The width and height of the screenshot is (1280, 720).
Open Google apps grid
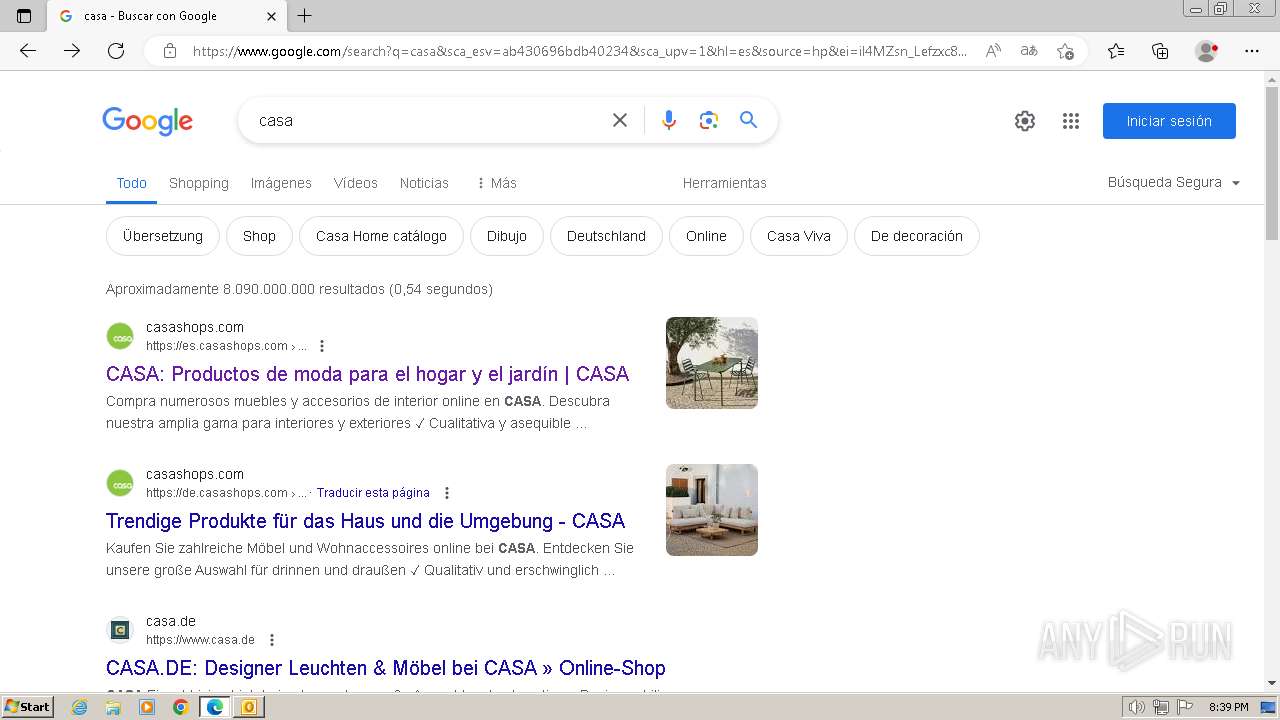tap(1071, 121)
